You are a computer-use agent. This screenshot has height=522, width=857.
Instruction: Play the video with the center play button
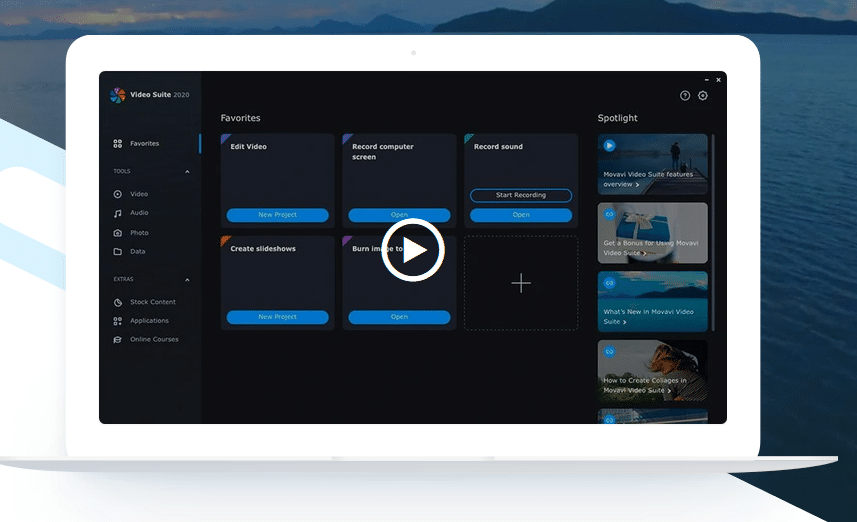pos(413,250)
